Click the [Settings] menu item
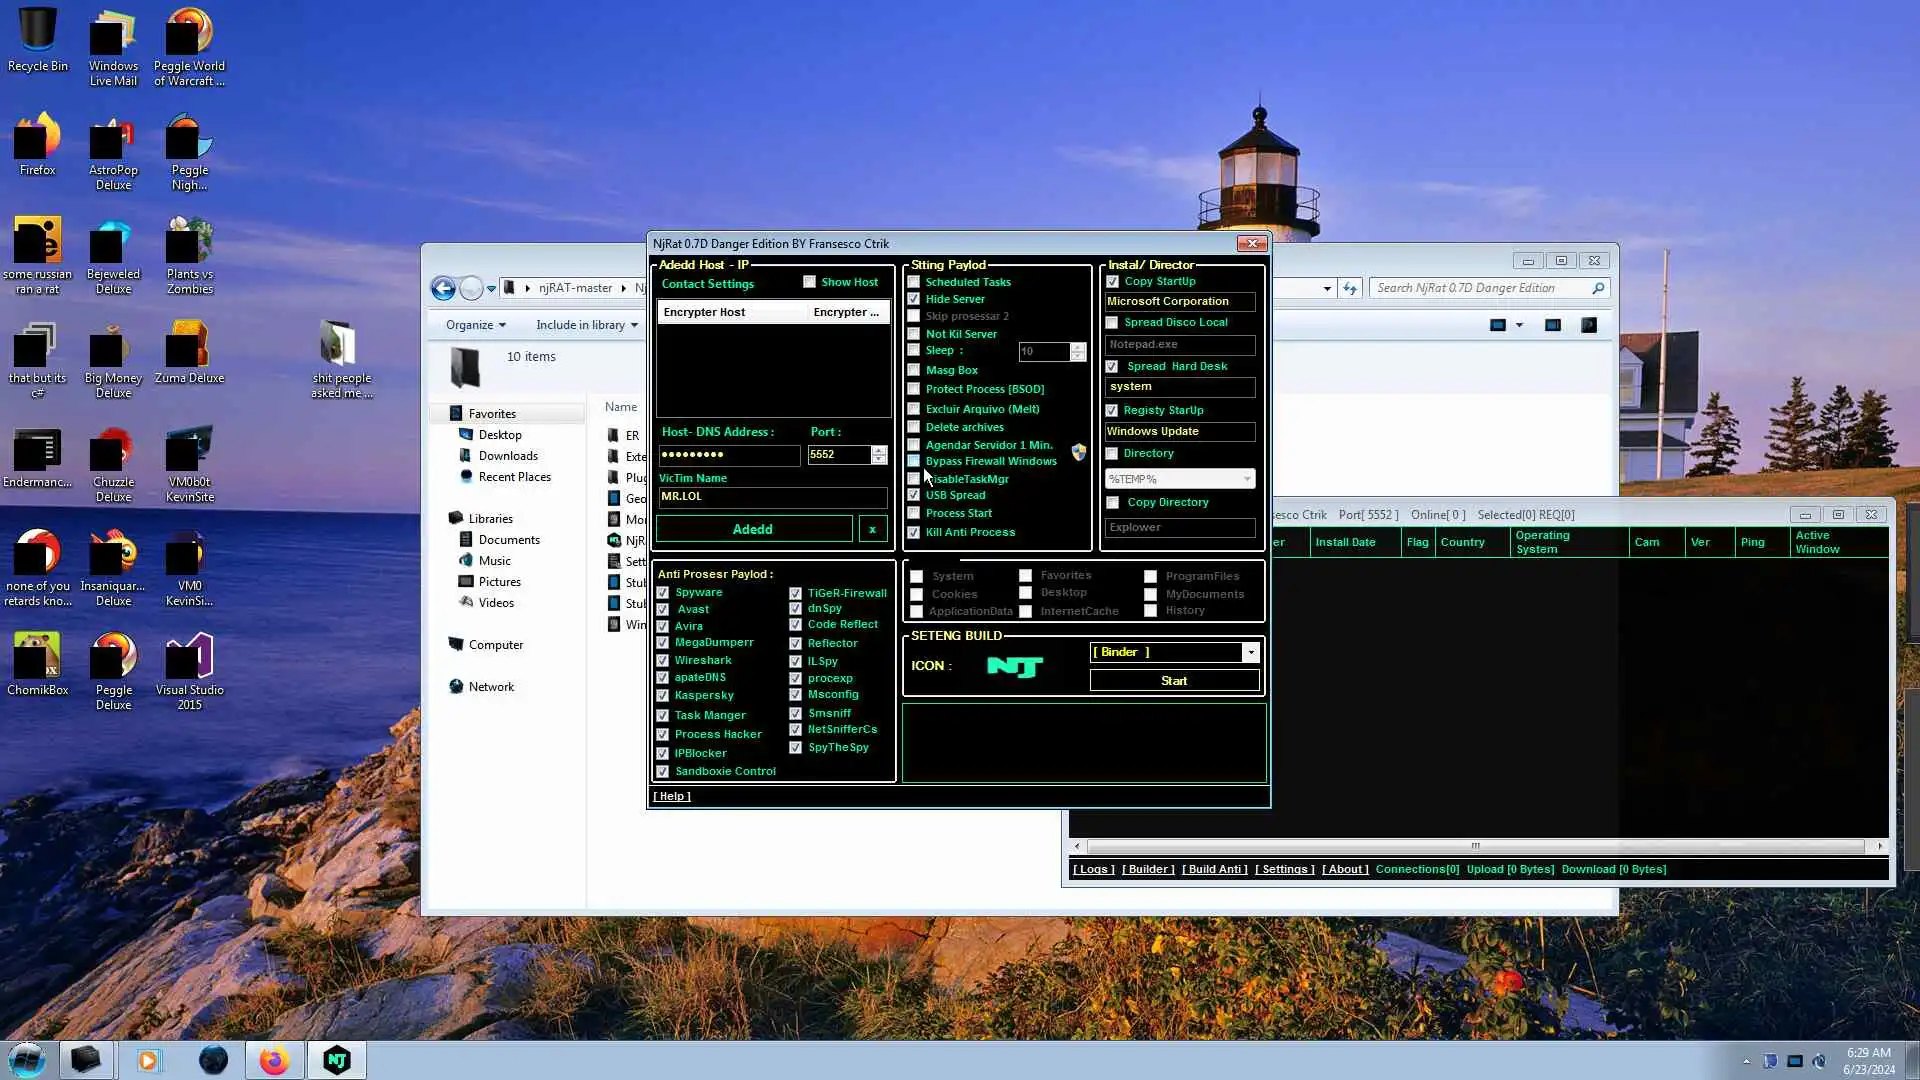The width and height of the screenshot is (1920, 1080). click(x=1284, y=869)
